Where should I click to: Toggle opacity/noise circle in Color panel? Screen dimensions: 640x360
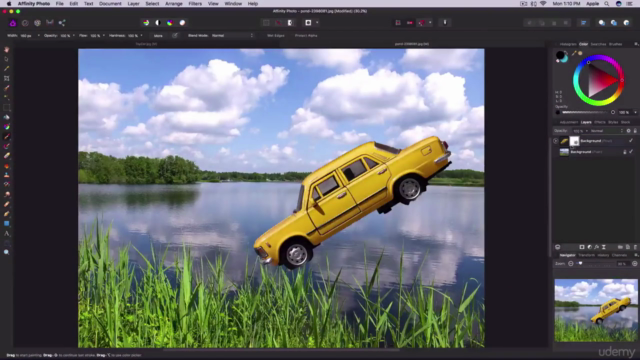613,112
